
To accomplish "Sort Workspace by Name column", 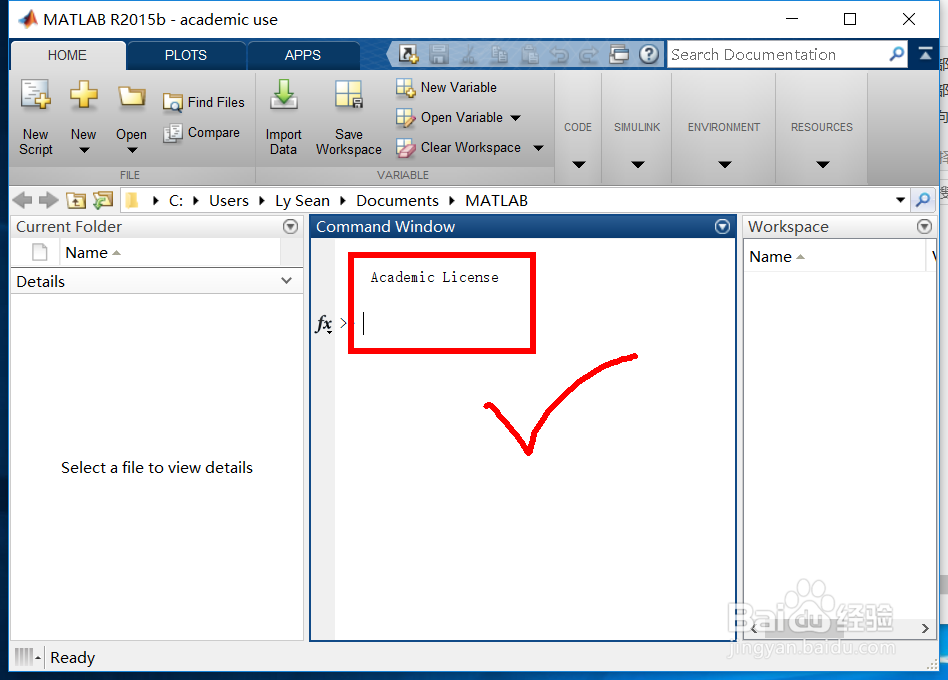I will click(834, 257).
